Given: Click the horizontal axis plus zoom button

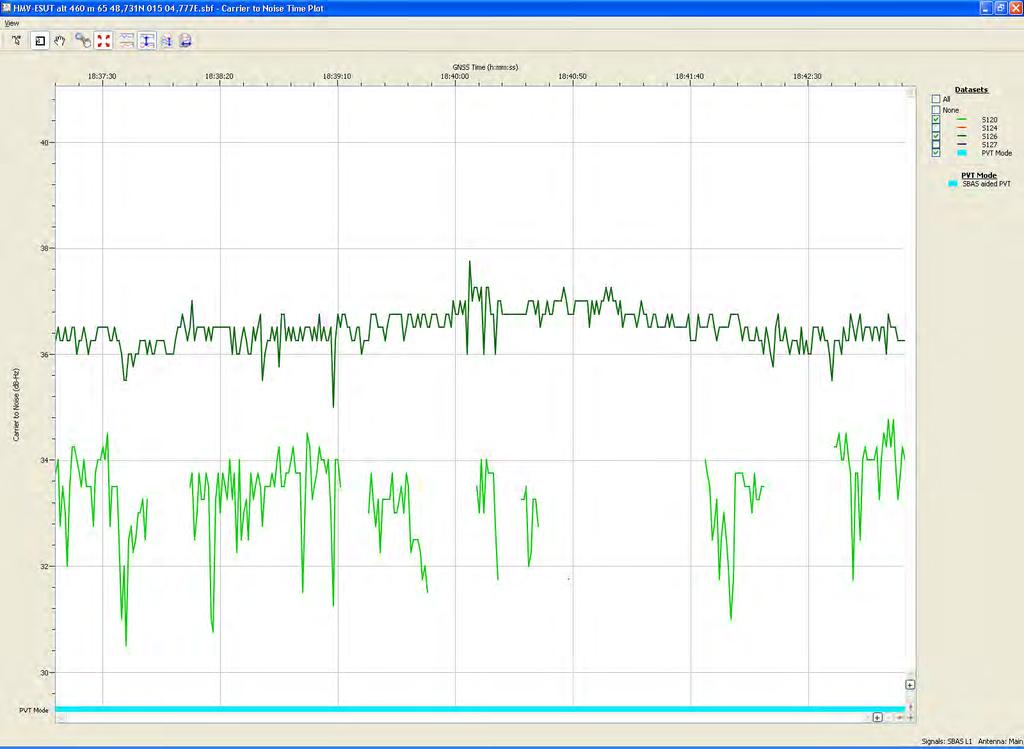Looking at the screenshot, I should (877, 717).
